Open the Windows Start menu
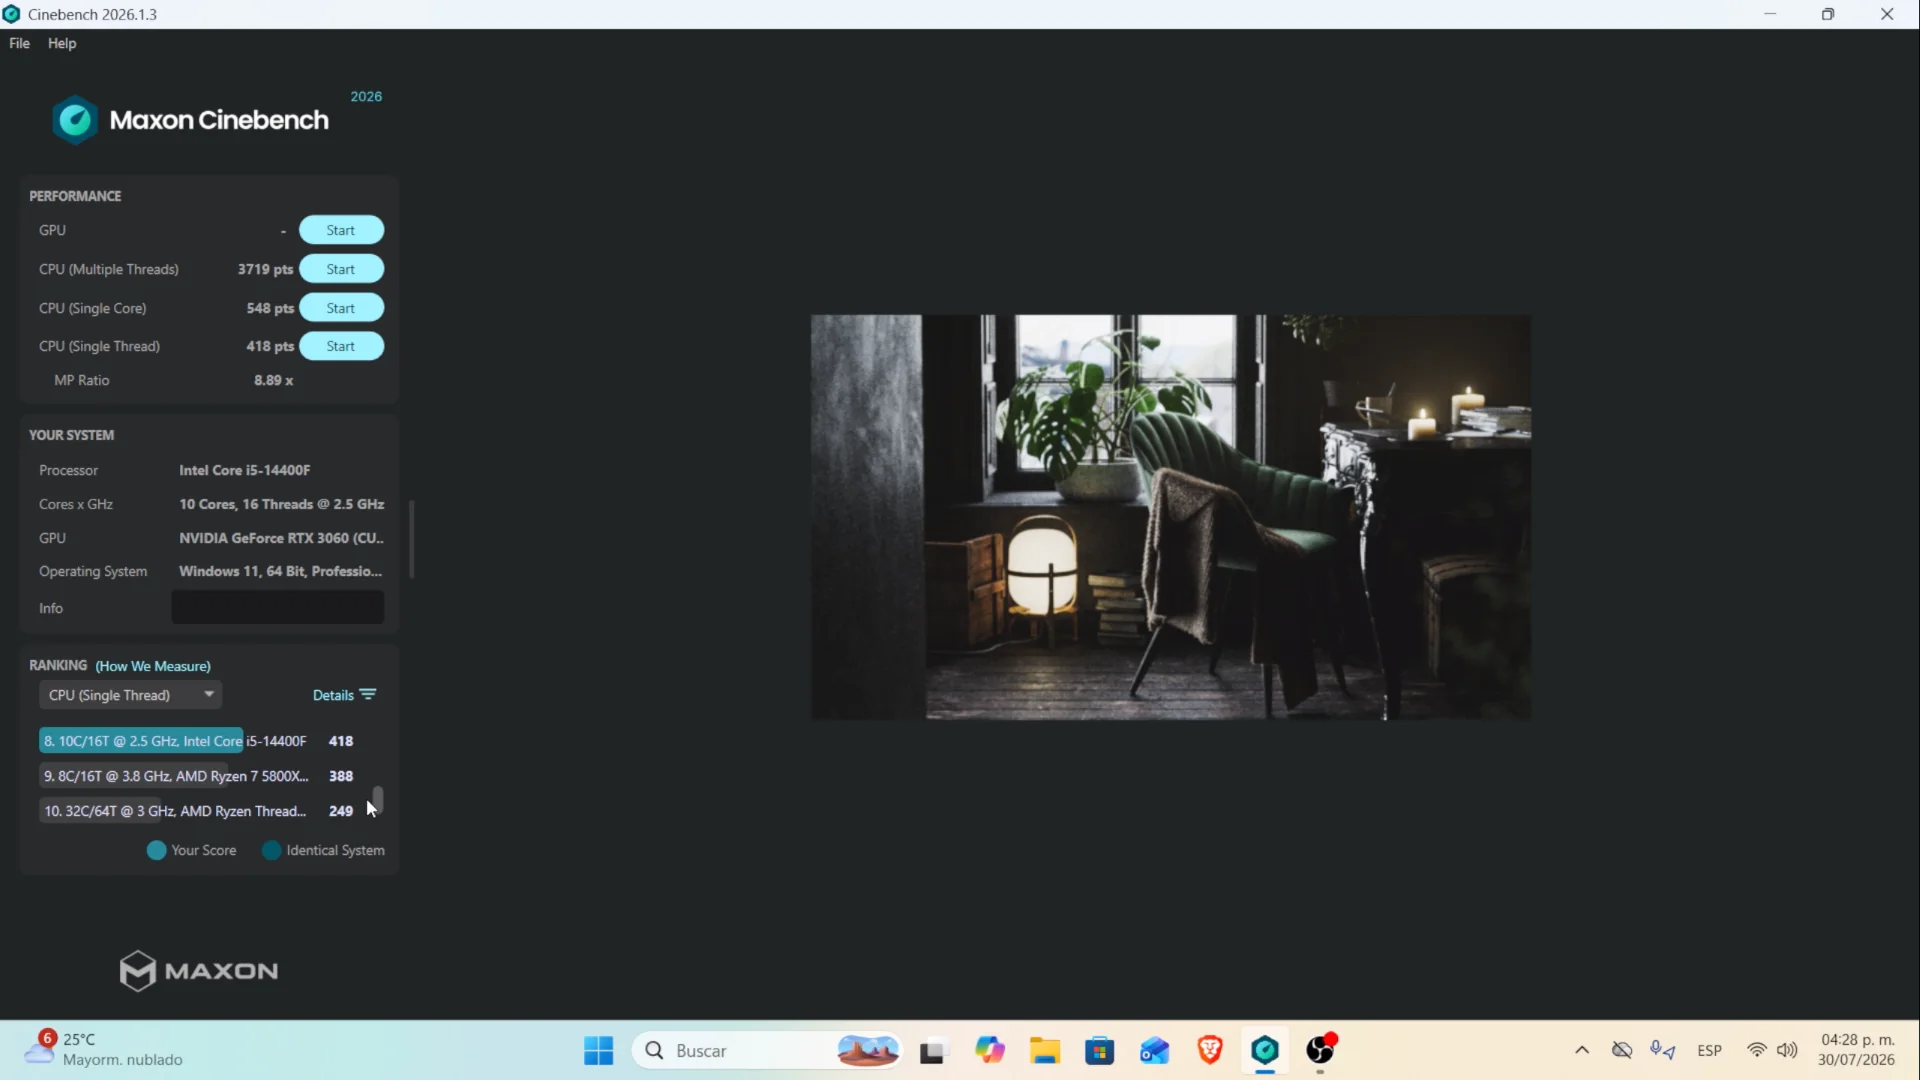The height and width of the screenshot is (1080, 1920). [598, 1050]
